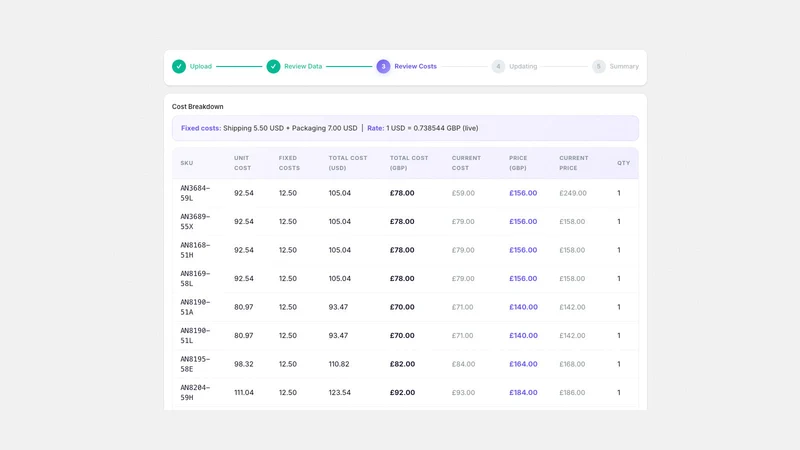Viewport: 800px width, 450px height.
Task: Click the Updating step label
Action: click(x=523, y=66)
